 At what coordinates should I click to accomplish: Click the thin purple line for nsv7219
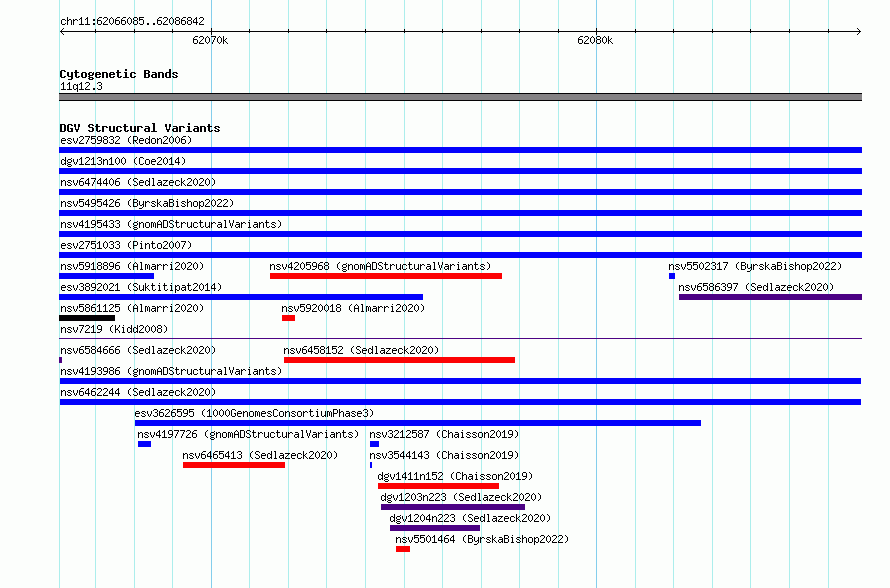tap(460, 339)
